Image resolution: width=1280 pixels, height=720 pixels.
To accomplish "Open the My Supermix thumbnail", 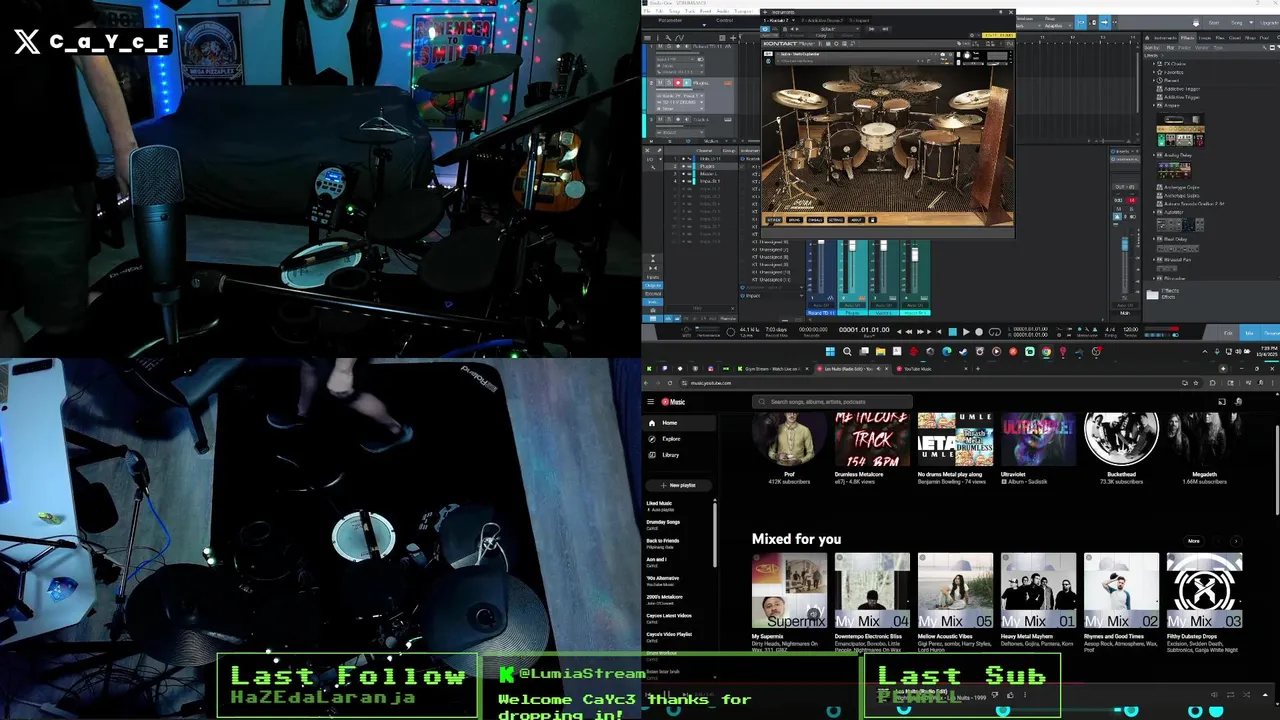I will (789, 590).
